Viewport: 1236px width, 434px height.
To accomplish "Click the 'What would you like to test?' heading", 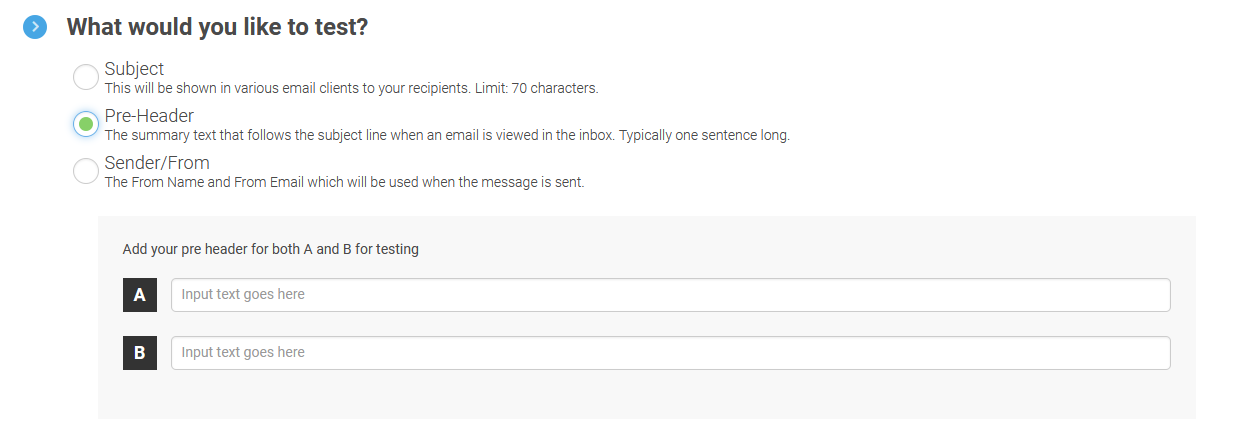I will pyautogui.click(x=217, y=27).
